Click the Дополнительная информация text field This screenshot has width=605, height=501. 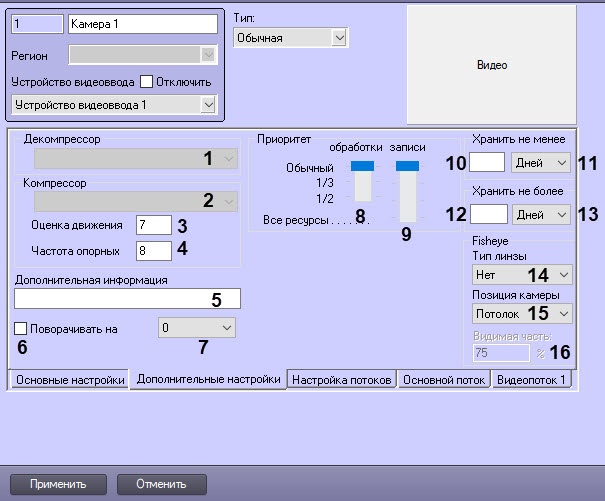127,297
